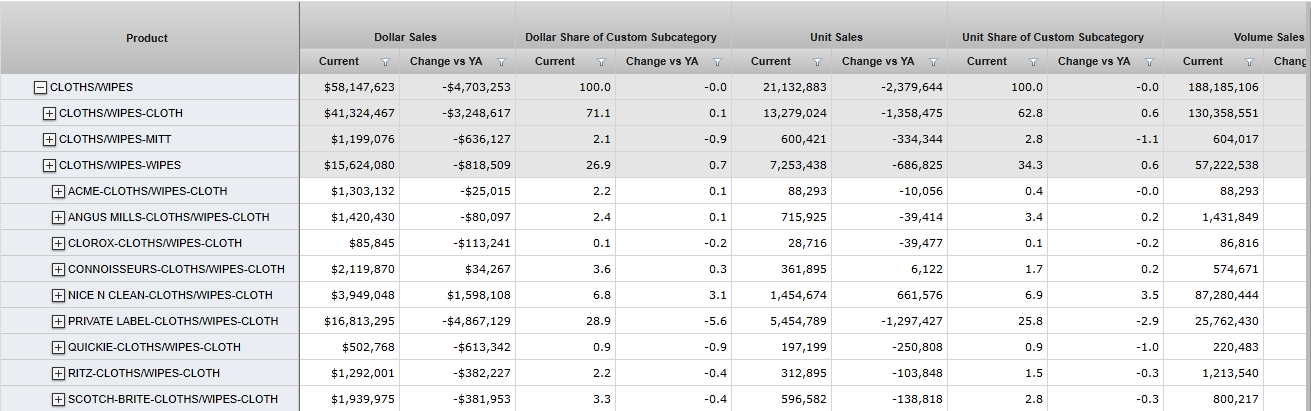Click filter icon on Dollar Sales Current column

pos(385,62)
